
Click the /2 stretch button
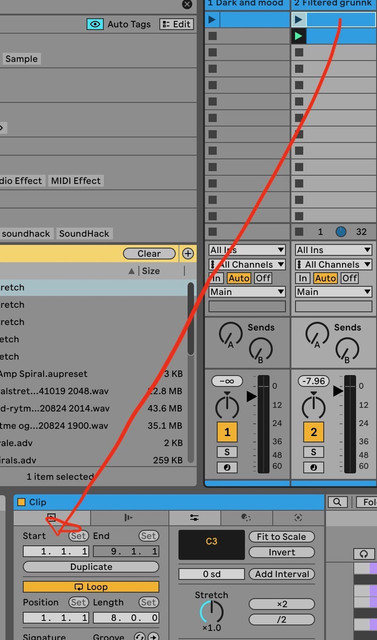point(282,620)
